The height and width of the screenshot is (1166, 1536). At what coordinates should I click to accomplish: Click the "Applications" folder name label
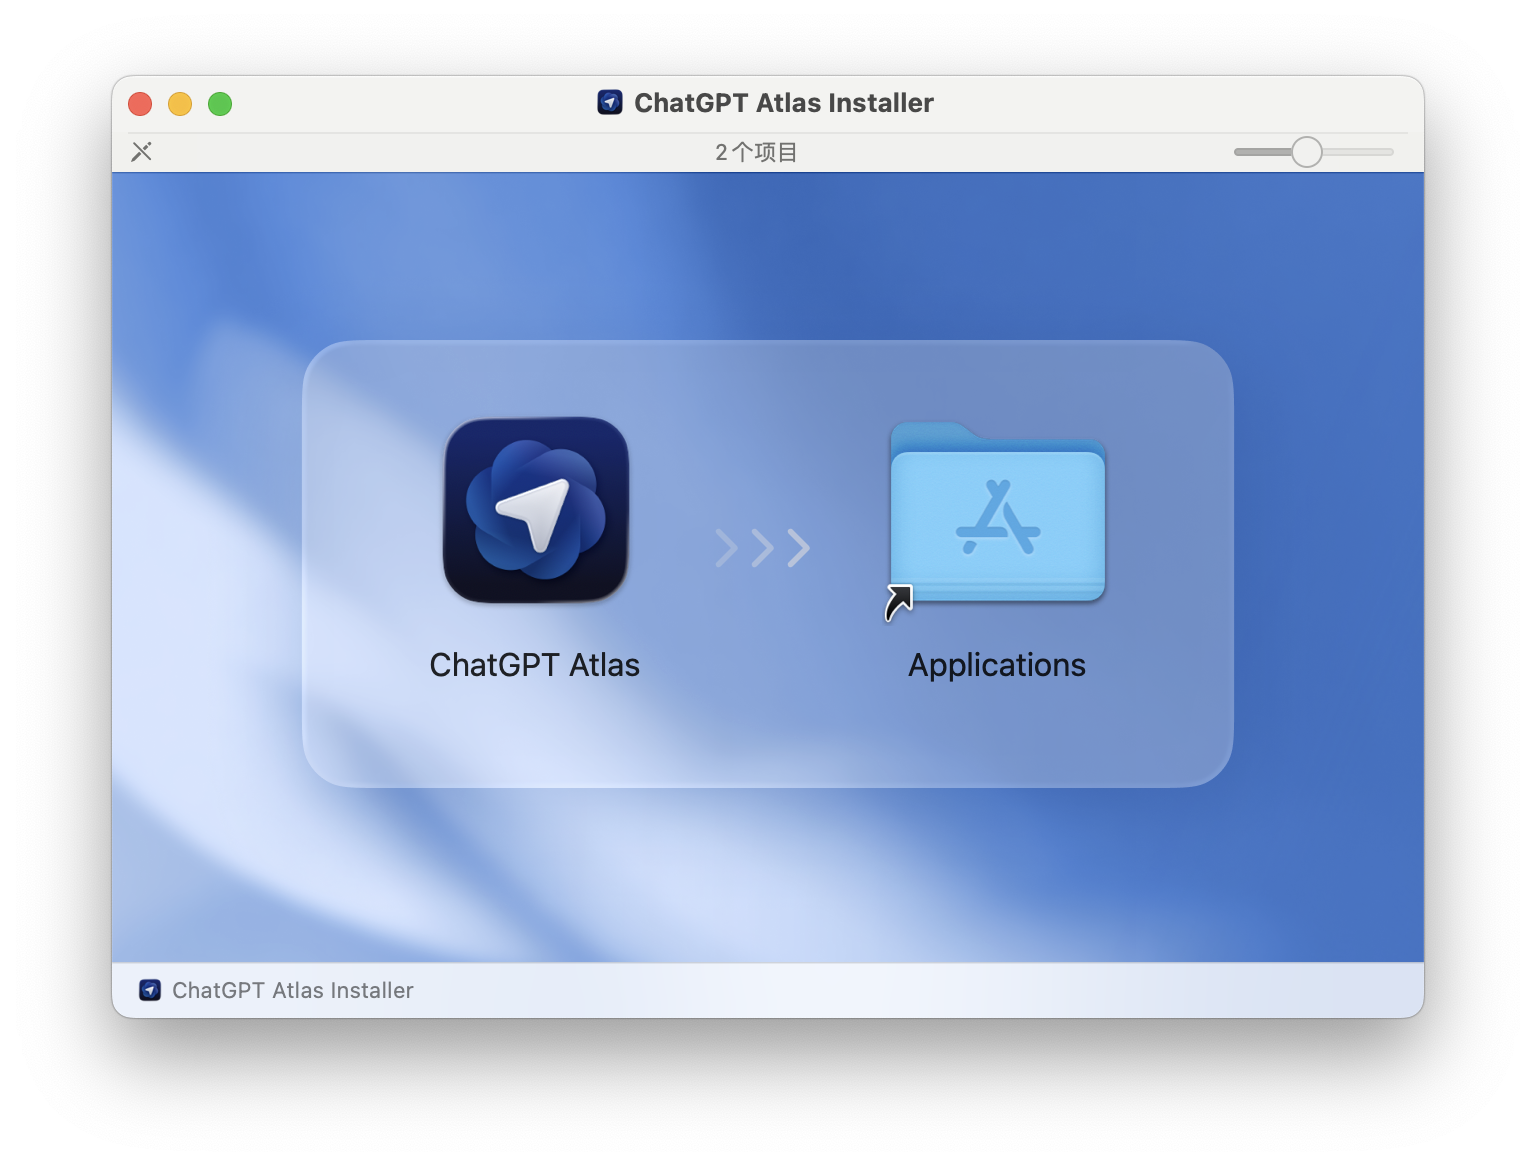(x=997, y=666)
